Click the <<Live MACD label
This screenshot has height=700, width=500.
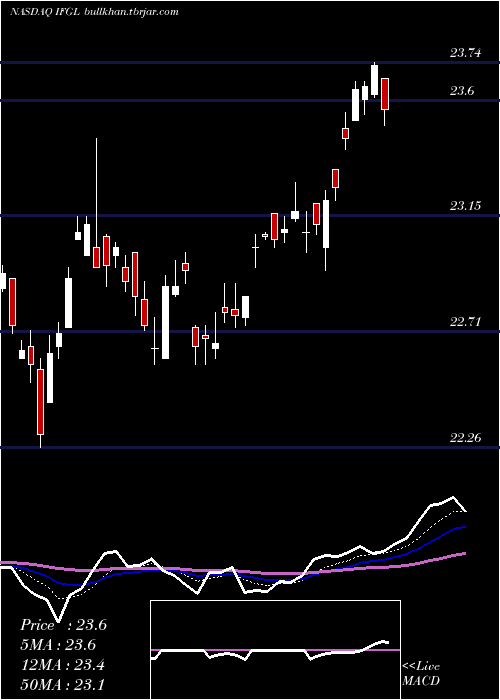coord(421,673)
